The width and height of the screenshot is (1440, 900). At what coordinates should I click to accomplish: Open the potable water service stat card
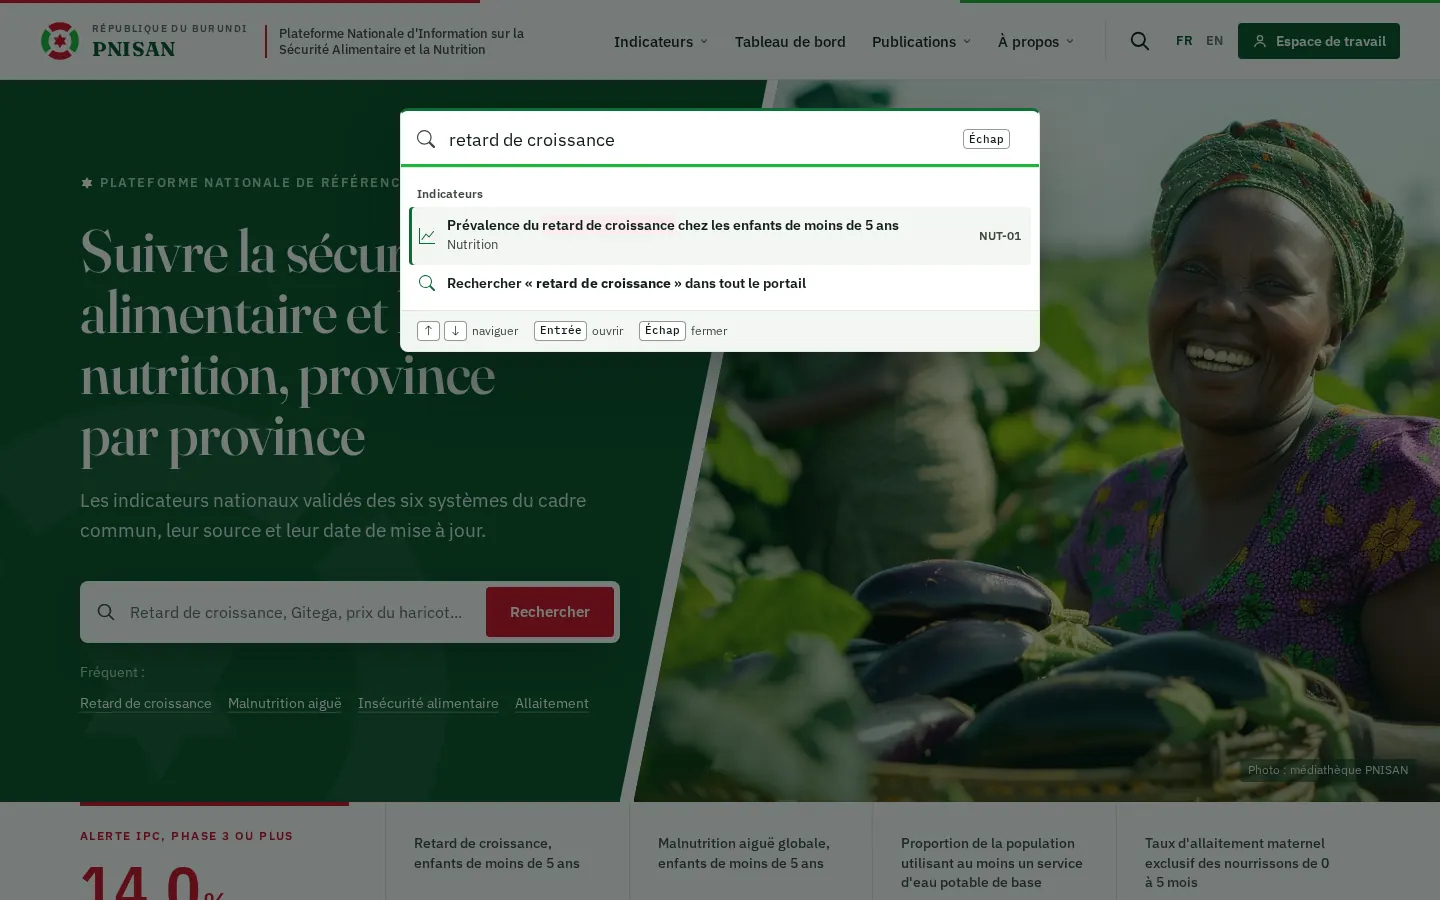click(x=994, y=851)
